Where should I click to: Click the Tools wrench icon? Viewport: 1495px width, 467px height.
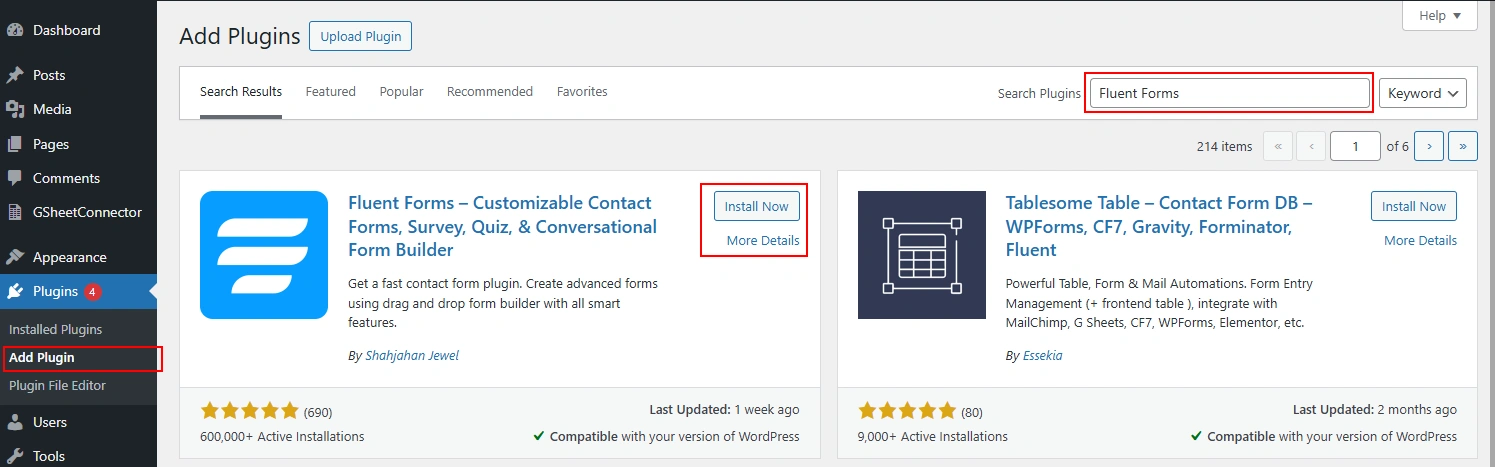coord(15,456)
